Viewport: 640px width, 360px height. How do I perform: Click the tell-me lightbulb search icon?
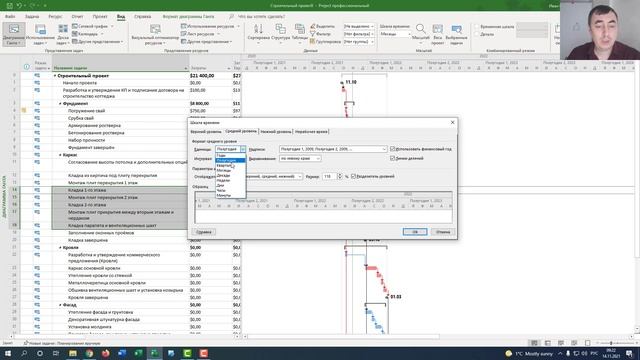coord(231,16)
